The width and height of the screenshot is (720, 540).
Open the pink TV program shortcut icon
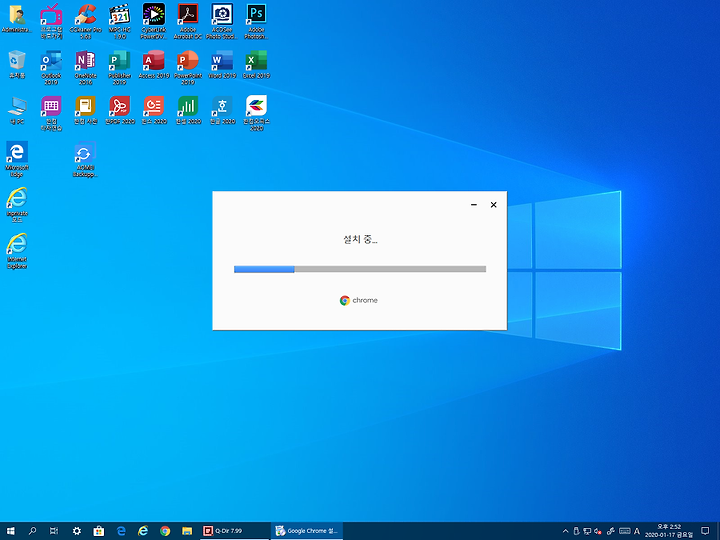51,21
